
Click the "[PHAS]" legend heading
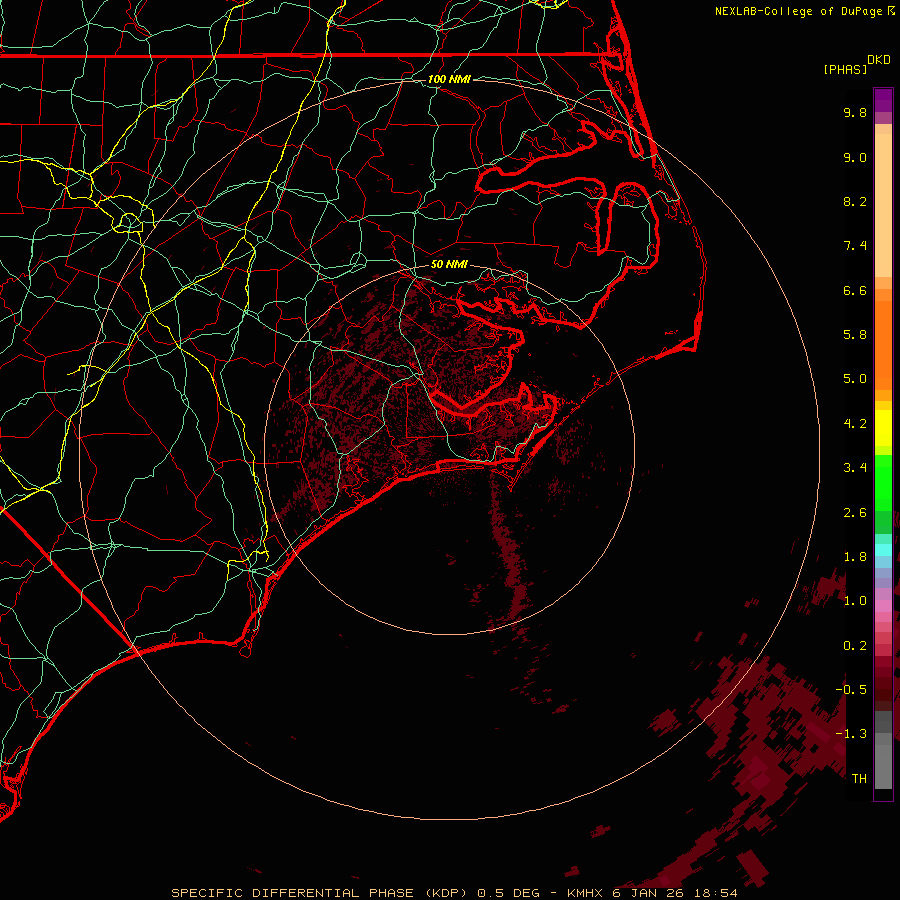pyautogui.click(x=845, y=70)
